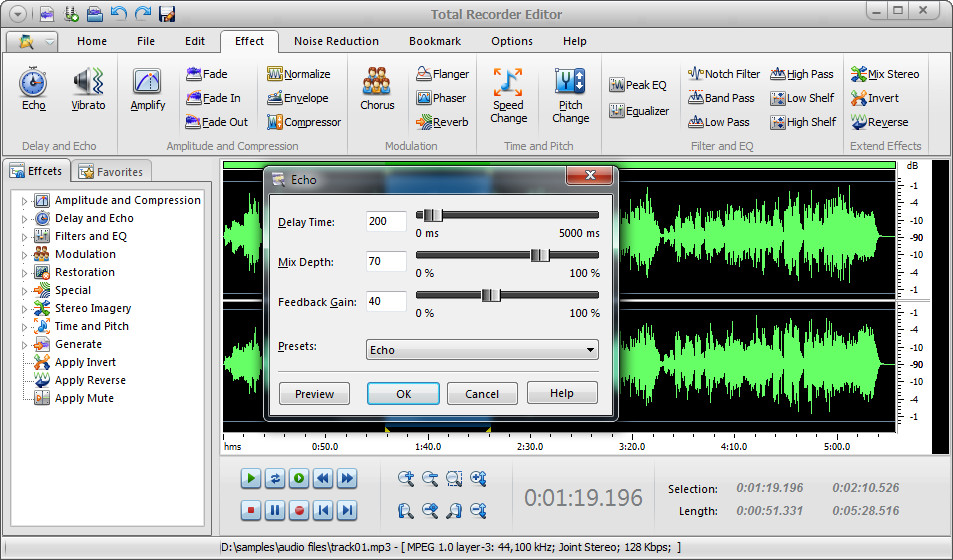Pause the audio playback
Image resolution: width=953 pixels, height=560 pixels.
[x=275, y=510]
